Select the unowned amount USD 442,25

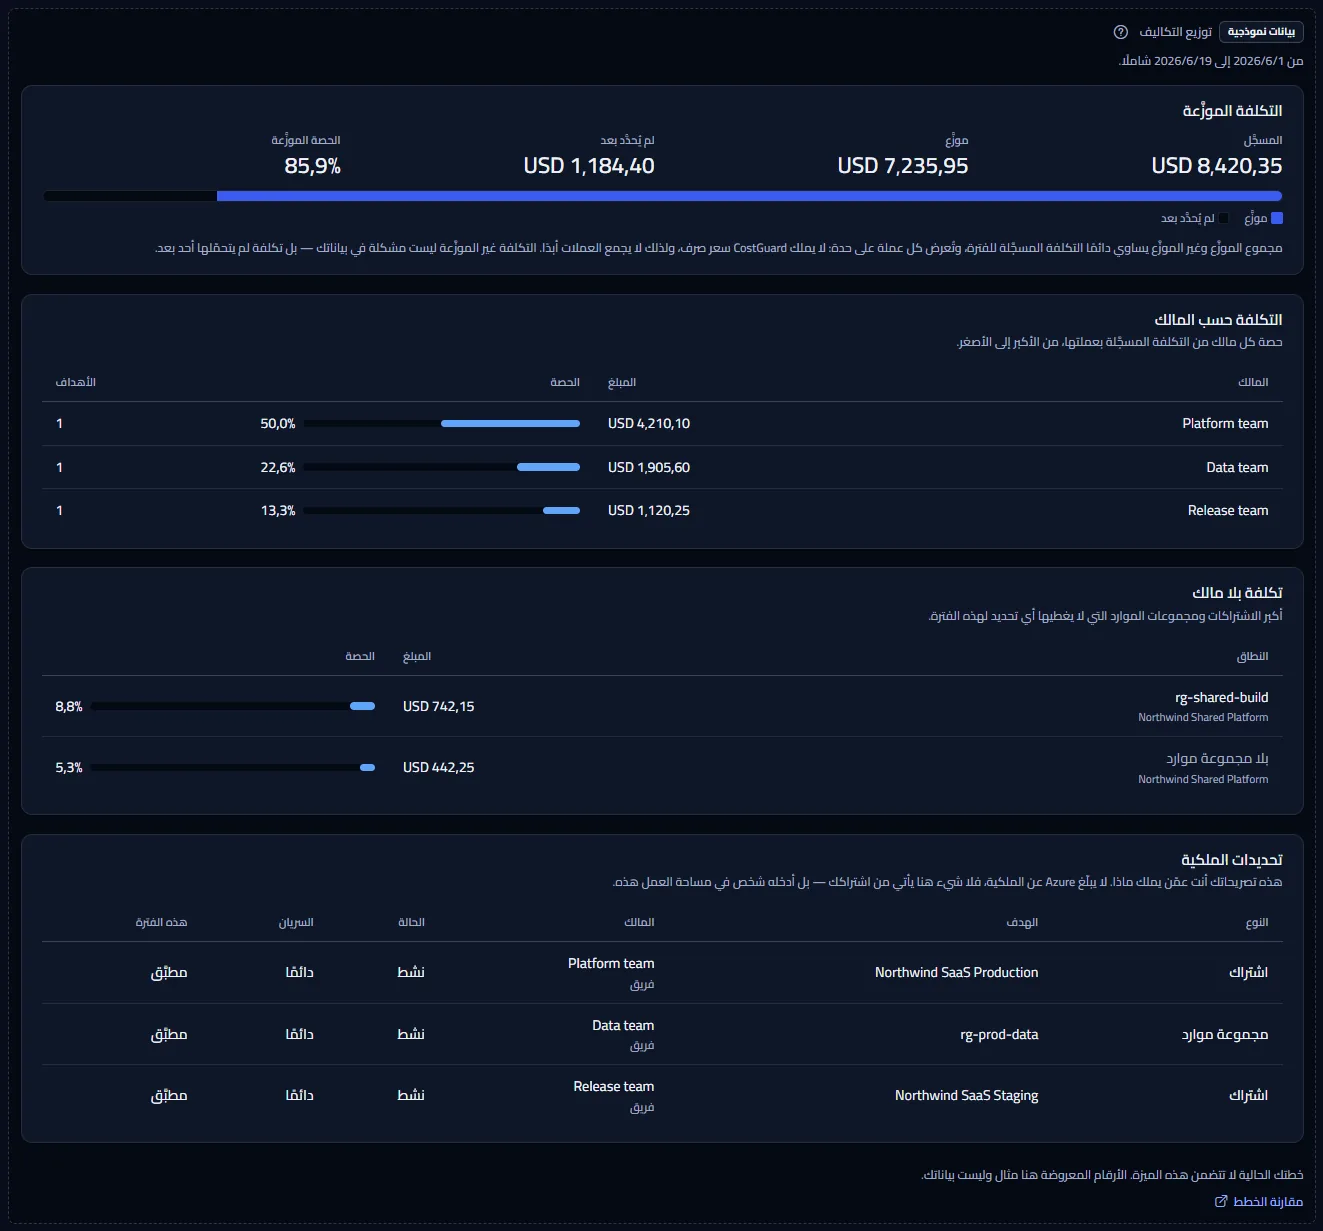(439, 768)
